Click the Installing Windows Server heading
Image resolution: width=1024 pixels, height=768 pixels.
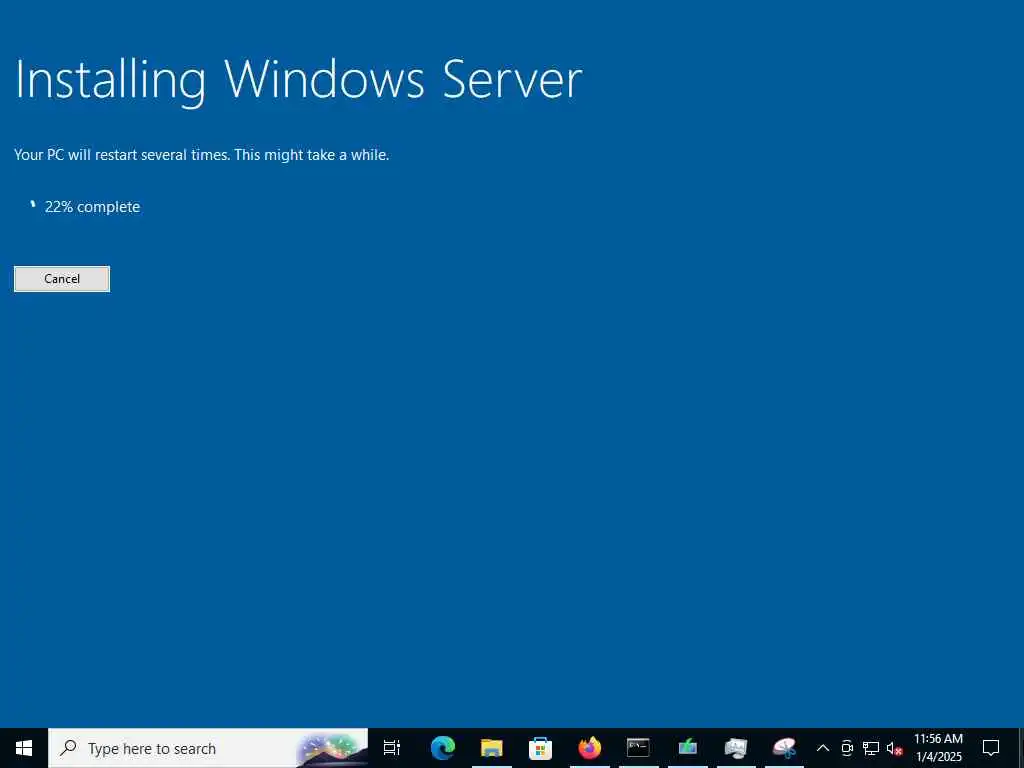pos(298,80)
